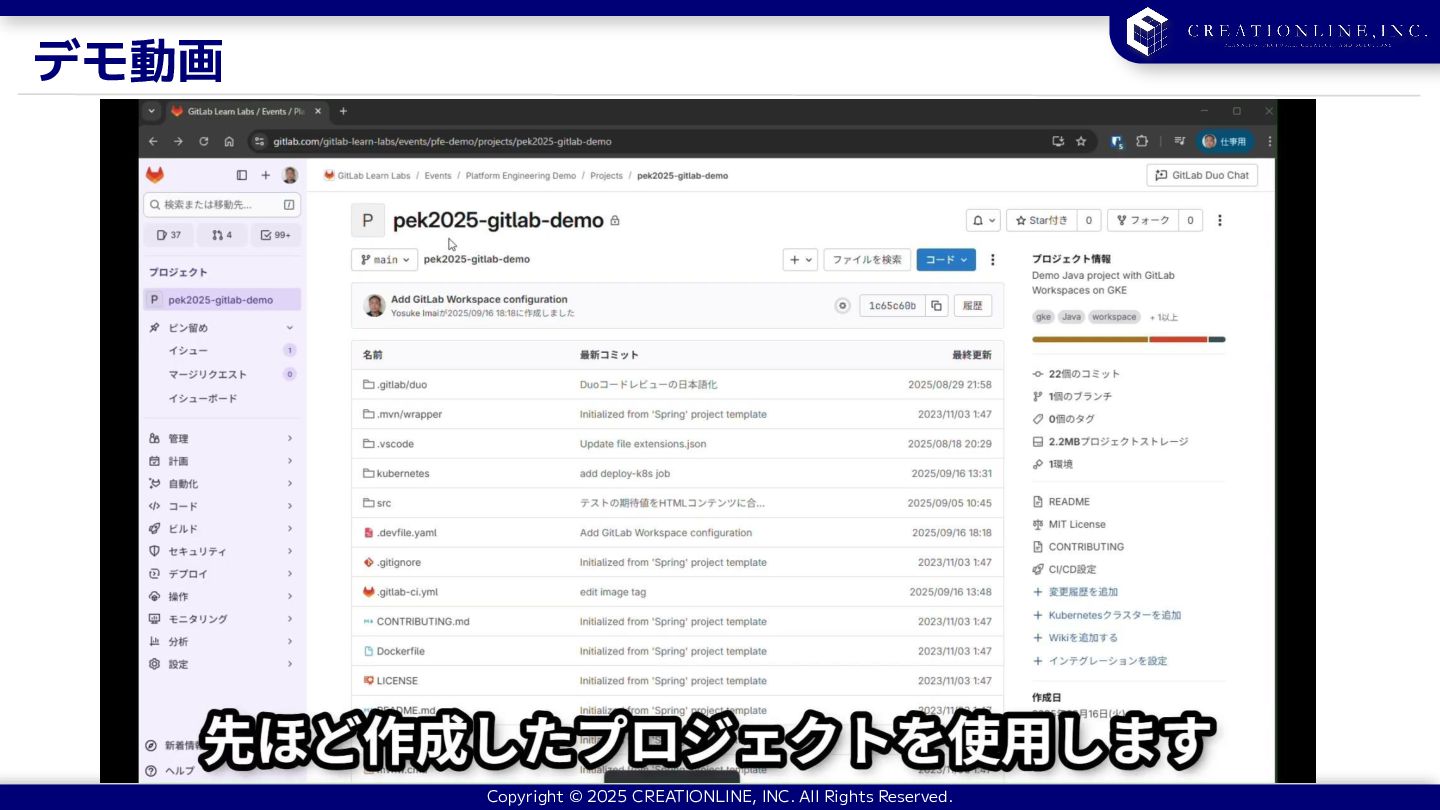Screen dimensions: 1440x810
Task: Click the pipeline status icon near commit SHA
Action: [843, 306]
